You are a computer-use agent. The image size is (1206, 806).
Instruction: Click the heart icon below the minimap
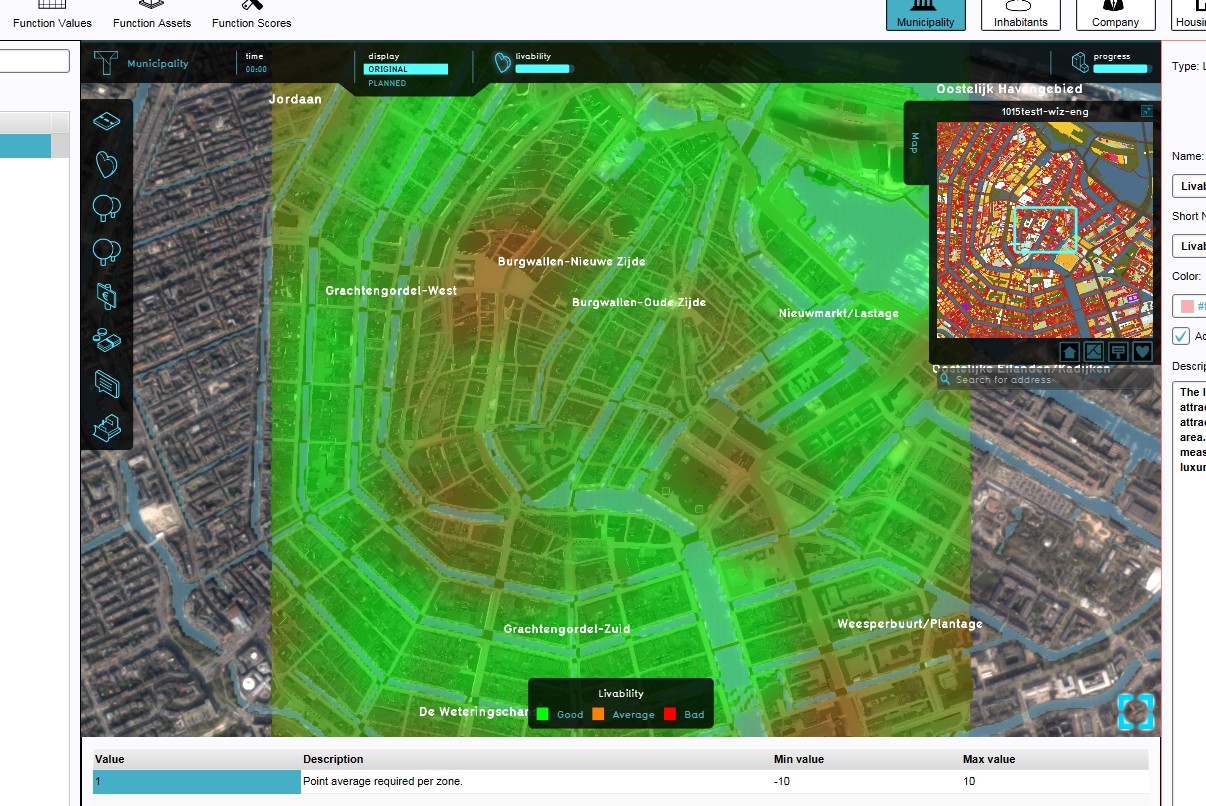1142,352
